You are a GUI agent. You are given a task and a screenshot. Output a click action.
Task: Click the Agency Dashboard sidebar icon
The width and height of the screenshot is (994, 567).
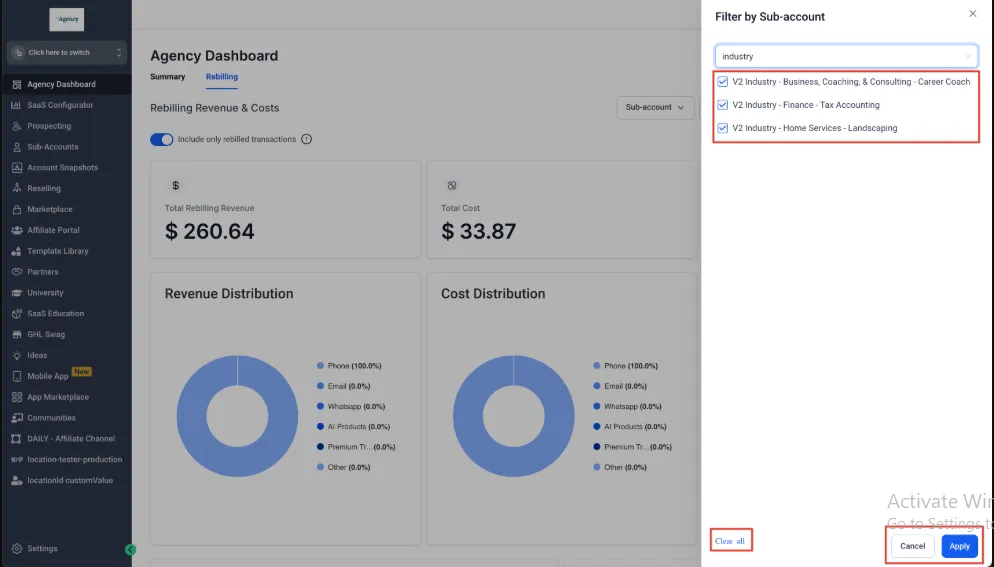[16, 84]
